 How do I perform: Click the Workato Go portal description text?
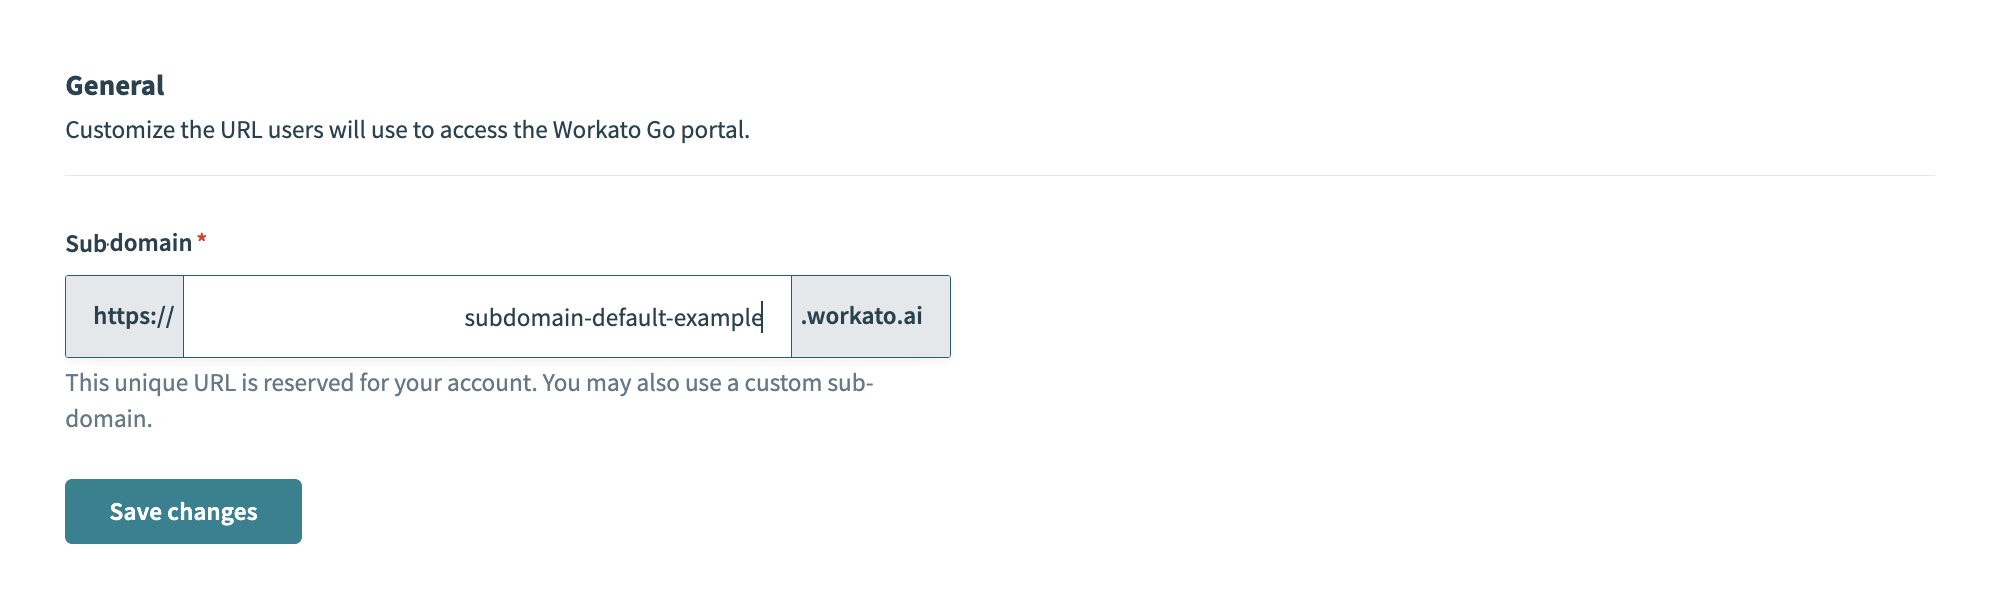pos(408,129)
